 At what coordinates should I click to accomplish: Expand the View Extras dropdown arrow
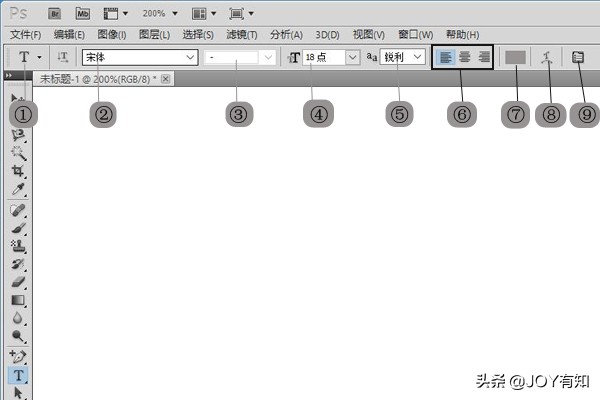click(125, 14)
